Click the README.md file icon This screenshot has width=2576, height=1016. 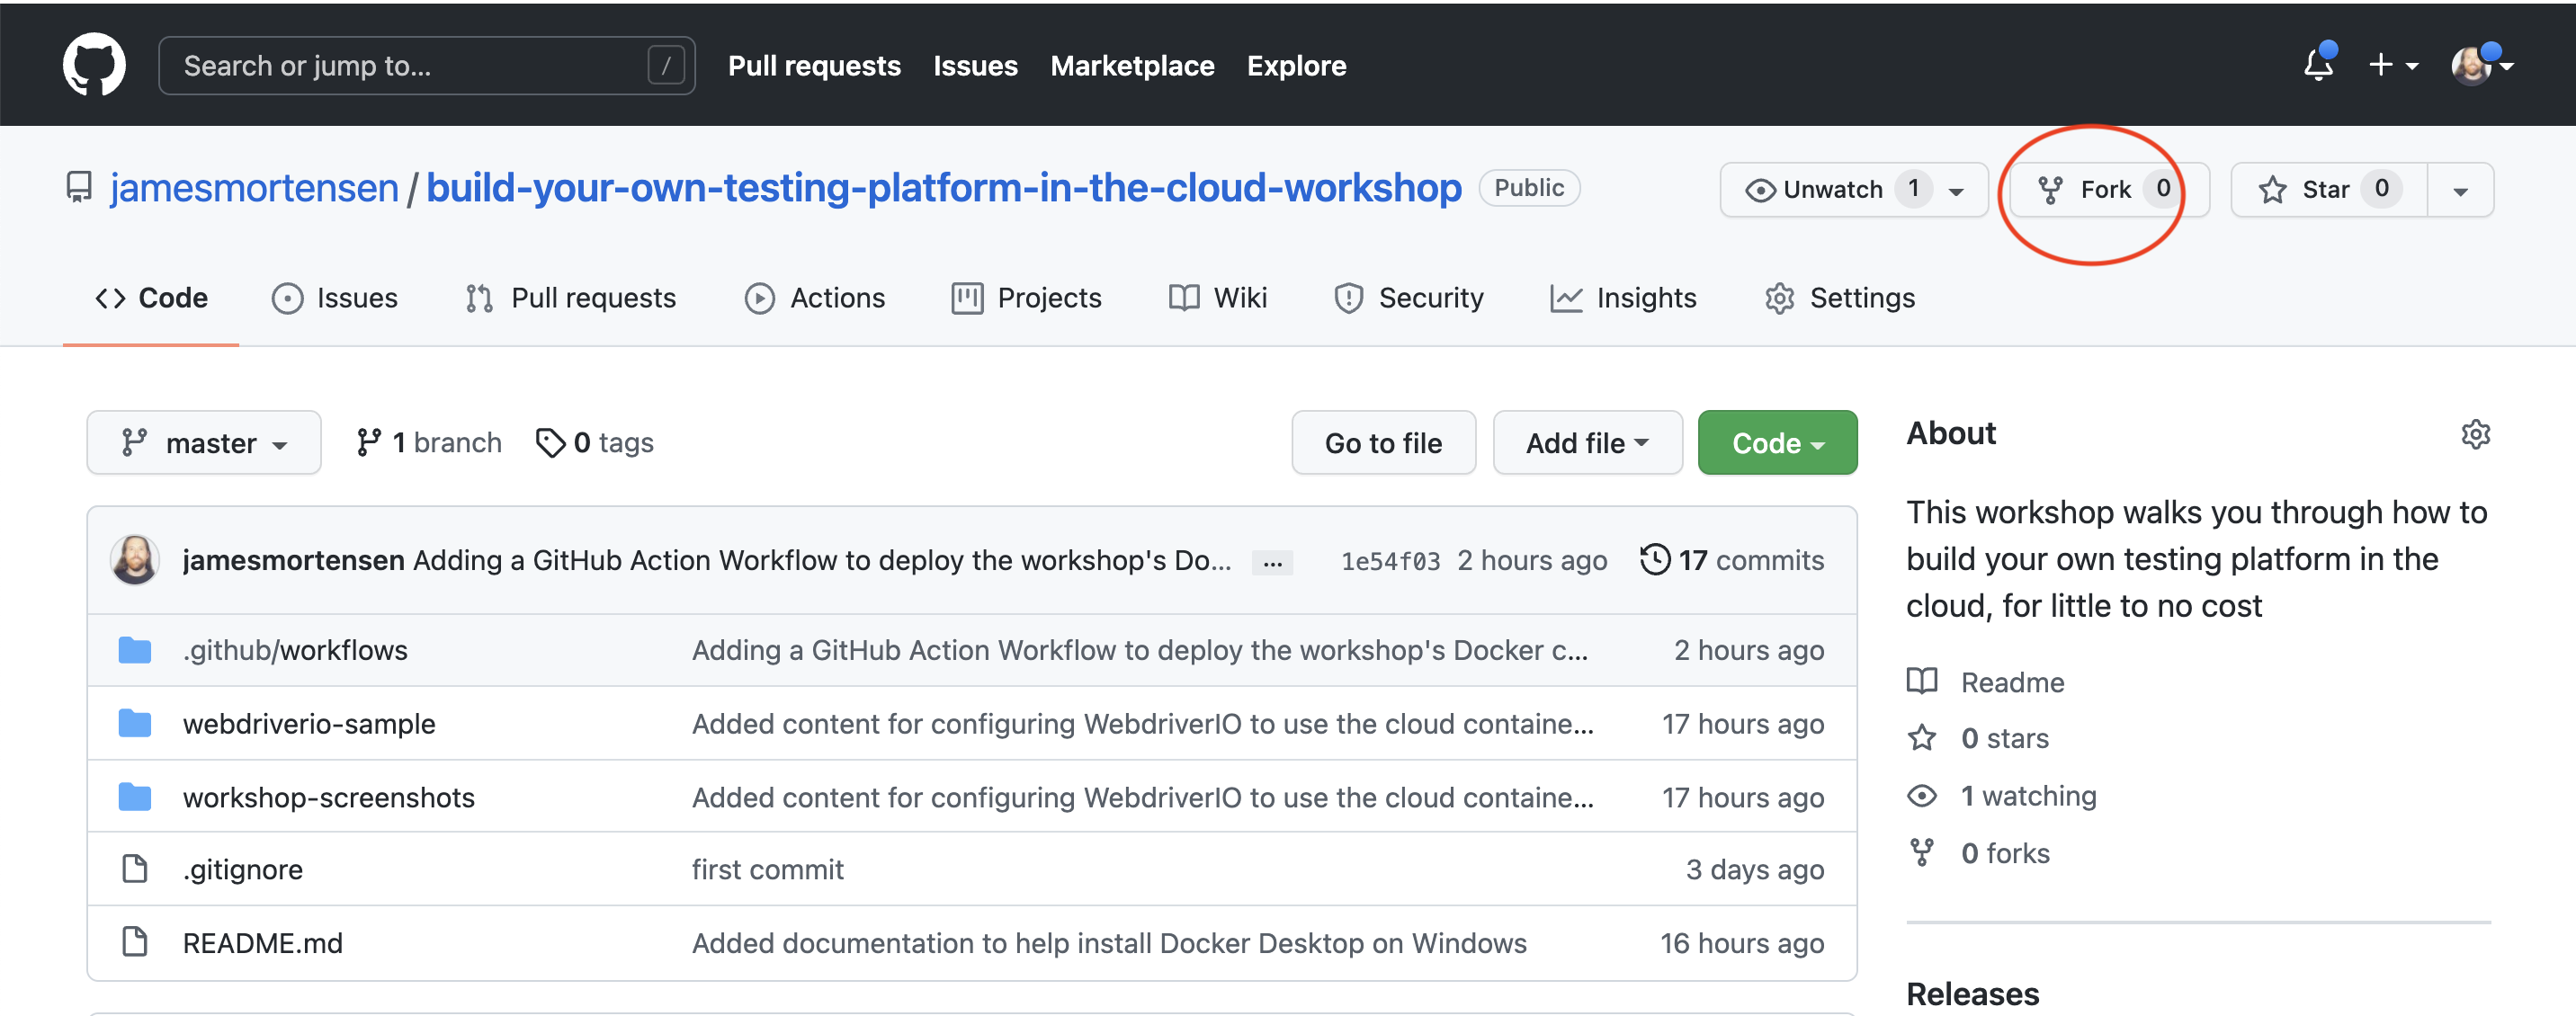pos(135,942)
